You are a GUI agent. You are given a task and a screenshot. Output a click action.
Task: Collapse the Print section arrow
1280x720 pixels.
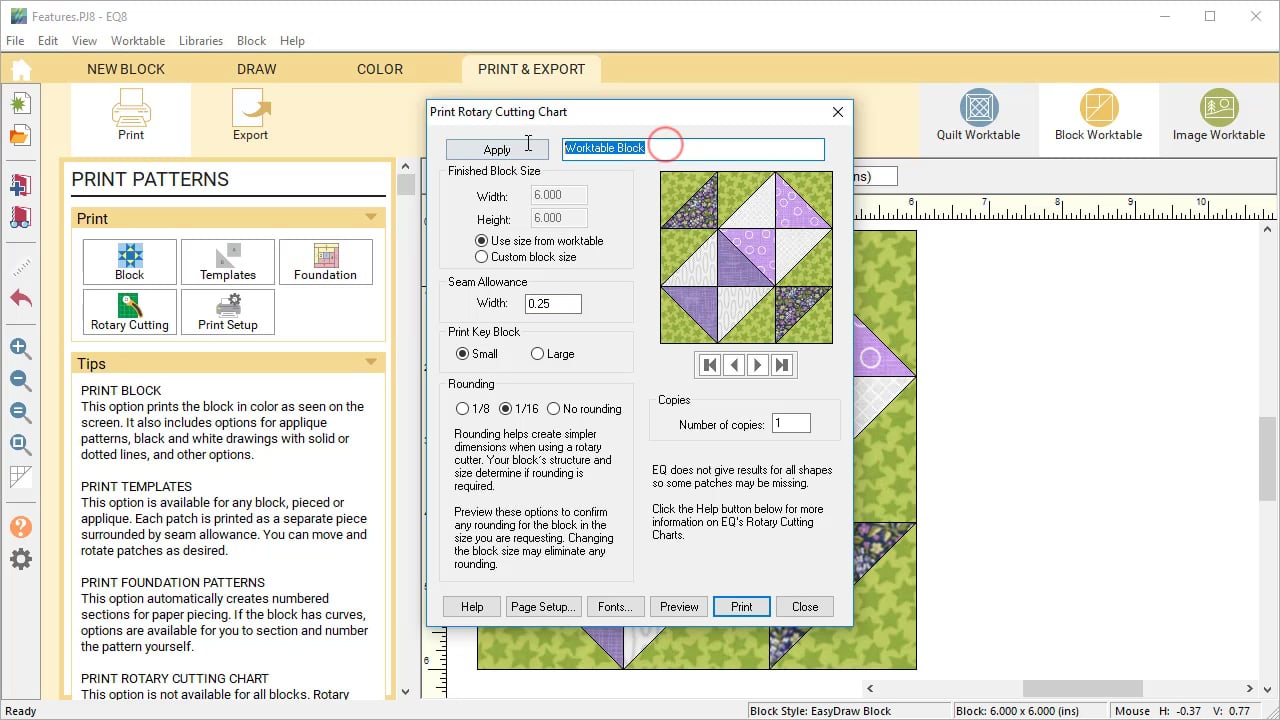(371, 217)
